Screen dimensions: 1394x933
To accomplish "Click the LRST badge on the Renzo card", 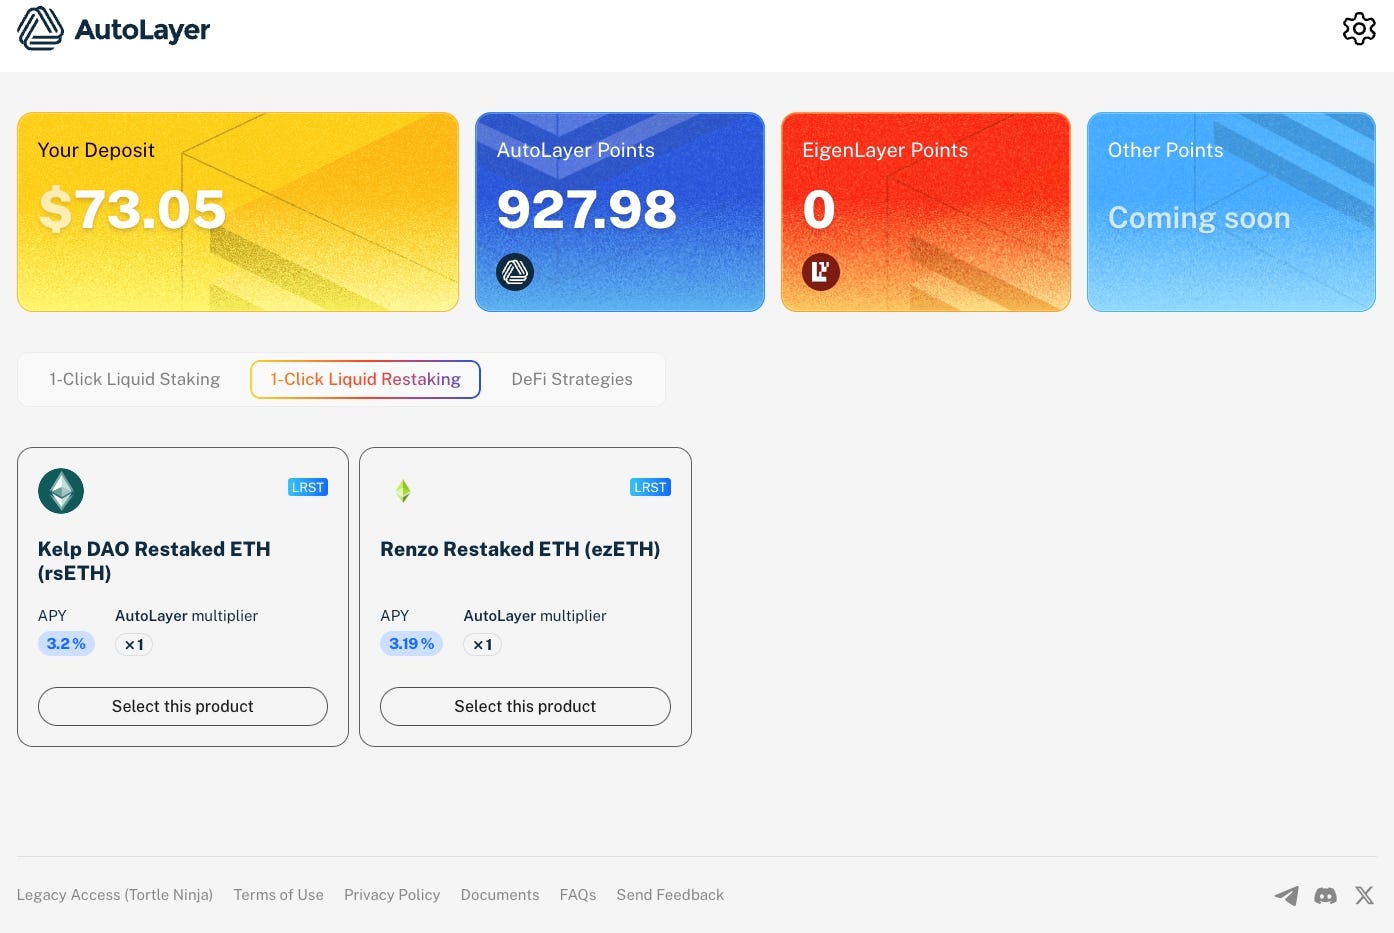I will 650,487.
